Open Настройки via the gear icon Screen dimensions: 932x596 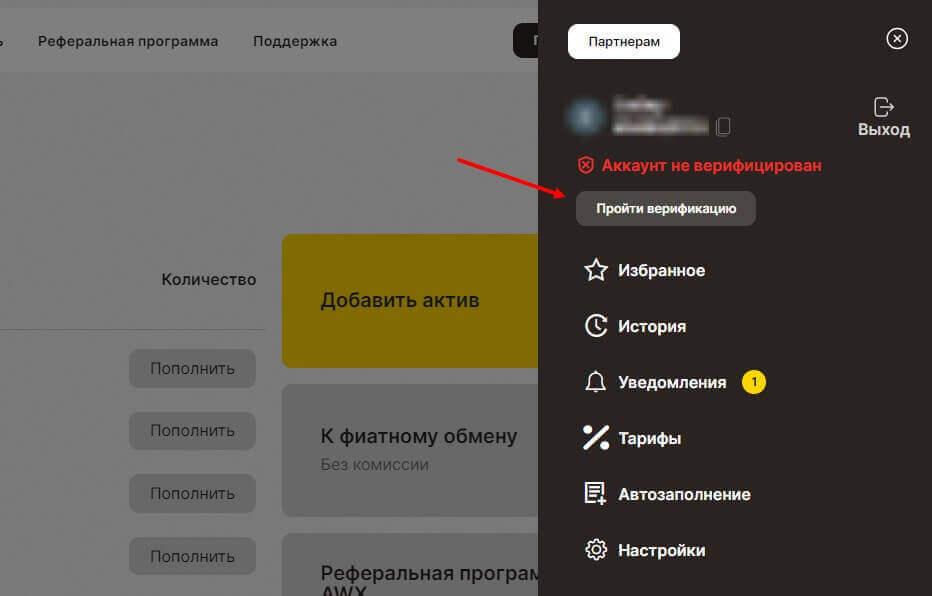coord(596,550)
